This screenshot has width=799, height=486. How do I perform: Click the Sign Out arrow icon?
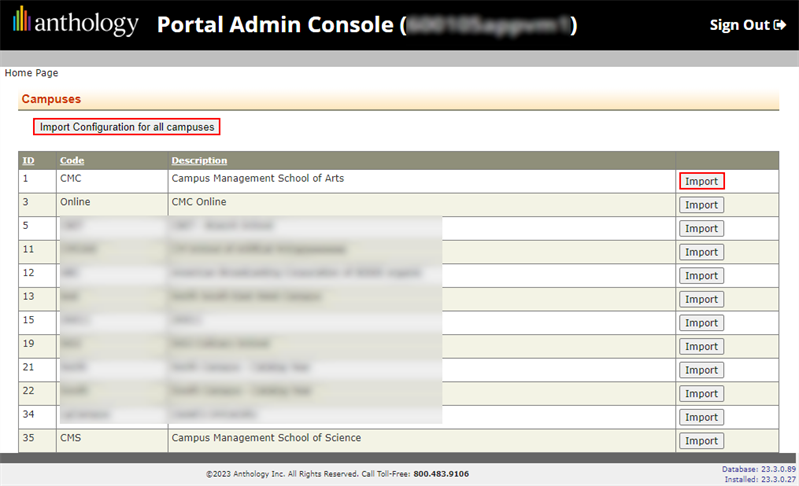pos(780,25)
